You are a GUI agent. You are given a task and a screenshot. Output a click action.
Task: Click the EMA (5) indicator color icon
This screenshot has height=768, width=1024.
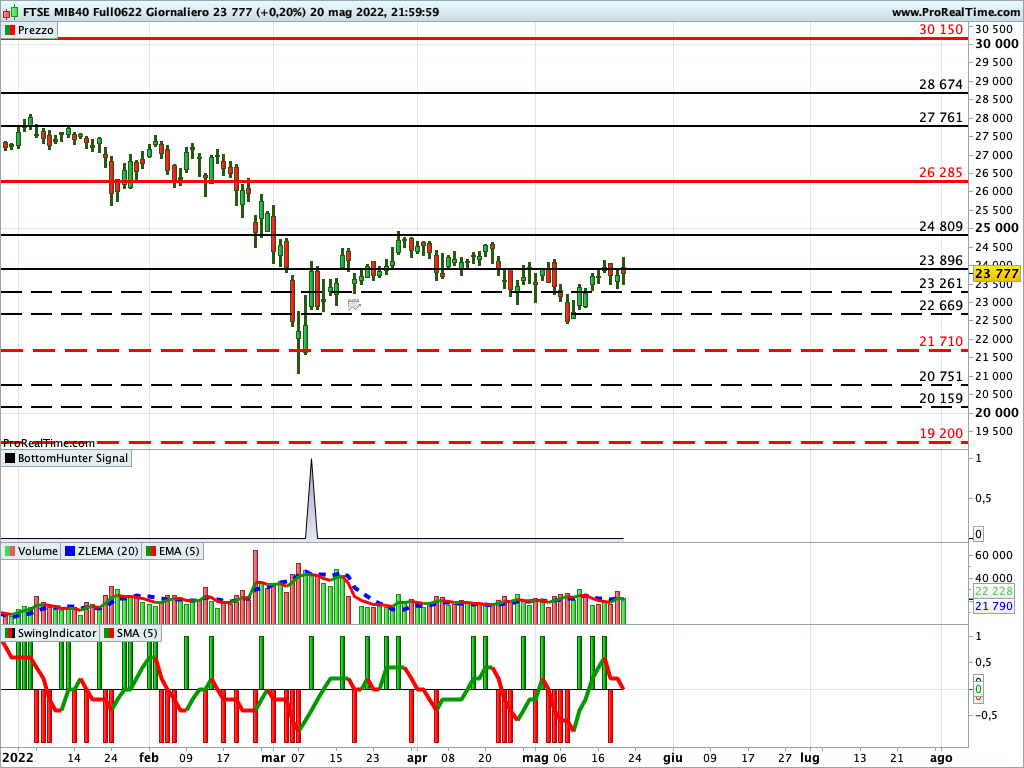(x=152, y=551)
